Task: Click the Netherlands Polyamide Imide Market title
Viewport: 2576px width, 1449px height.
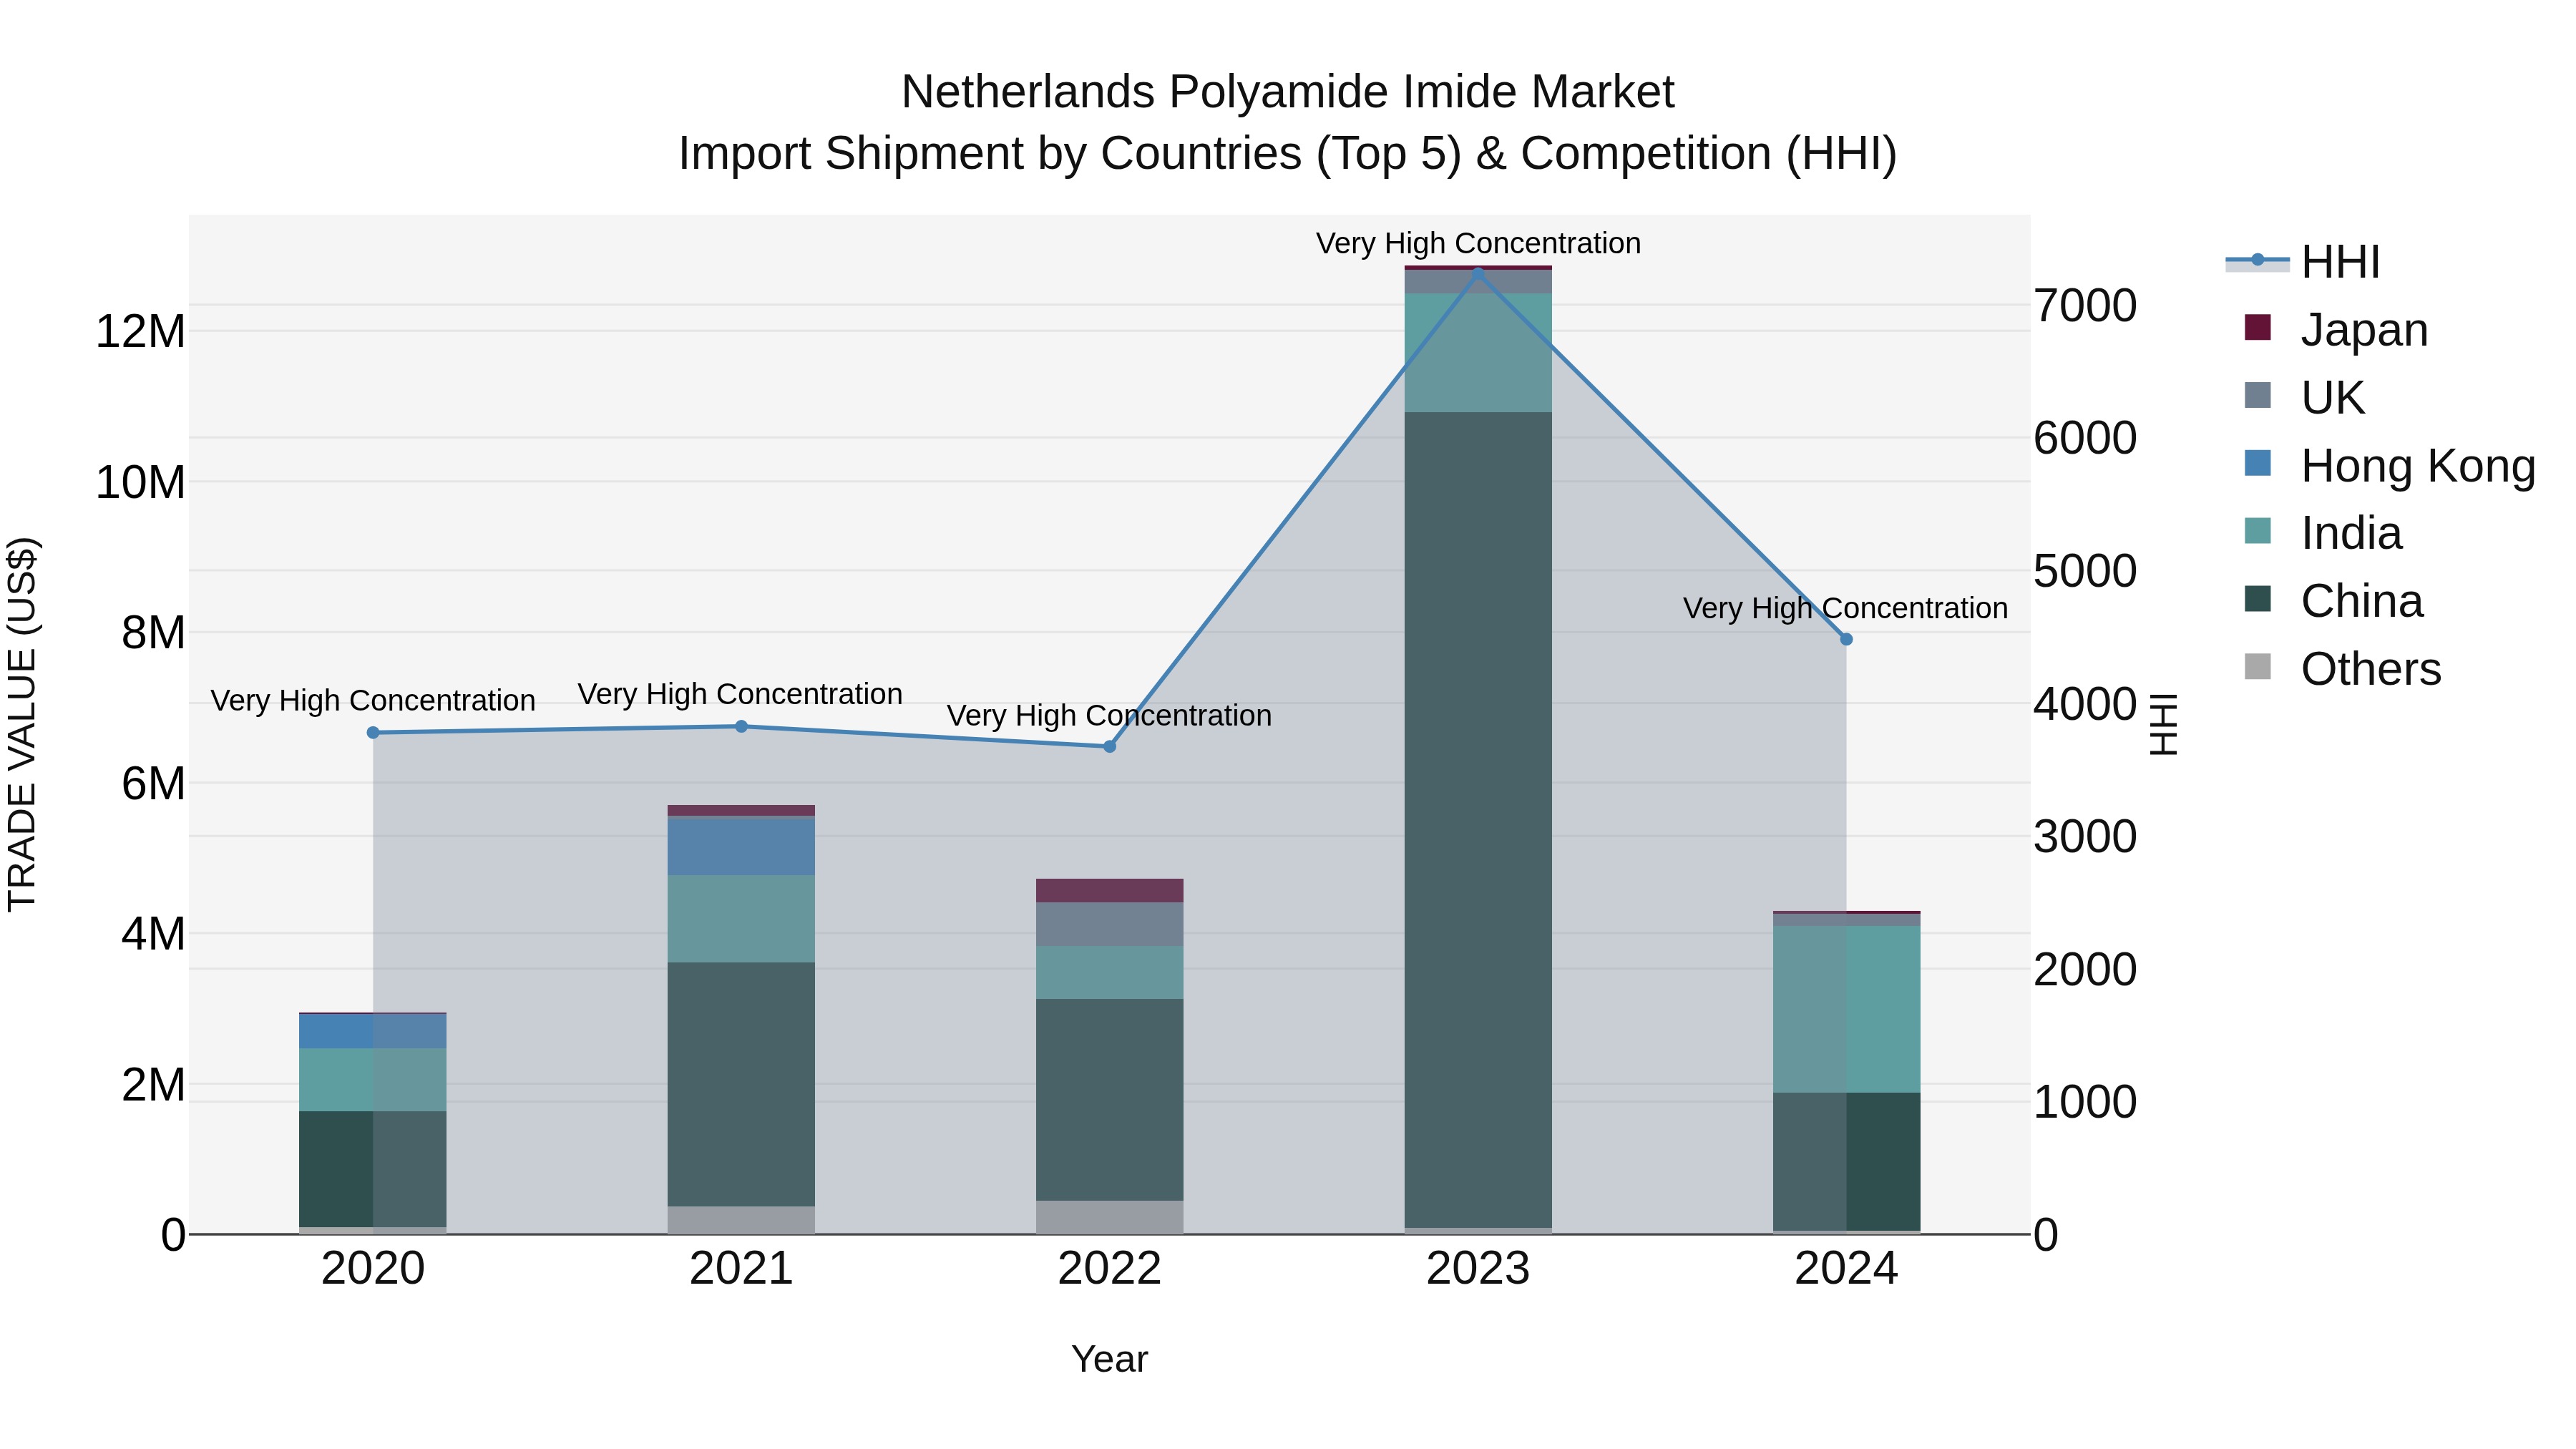Action: [x=1287, y=93]
